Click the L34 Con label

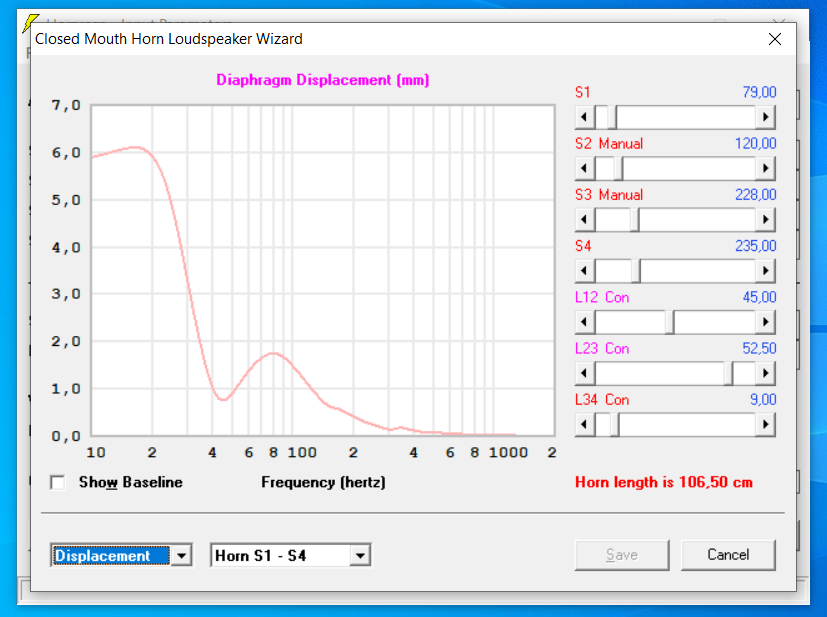[x=602, y=400]
